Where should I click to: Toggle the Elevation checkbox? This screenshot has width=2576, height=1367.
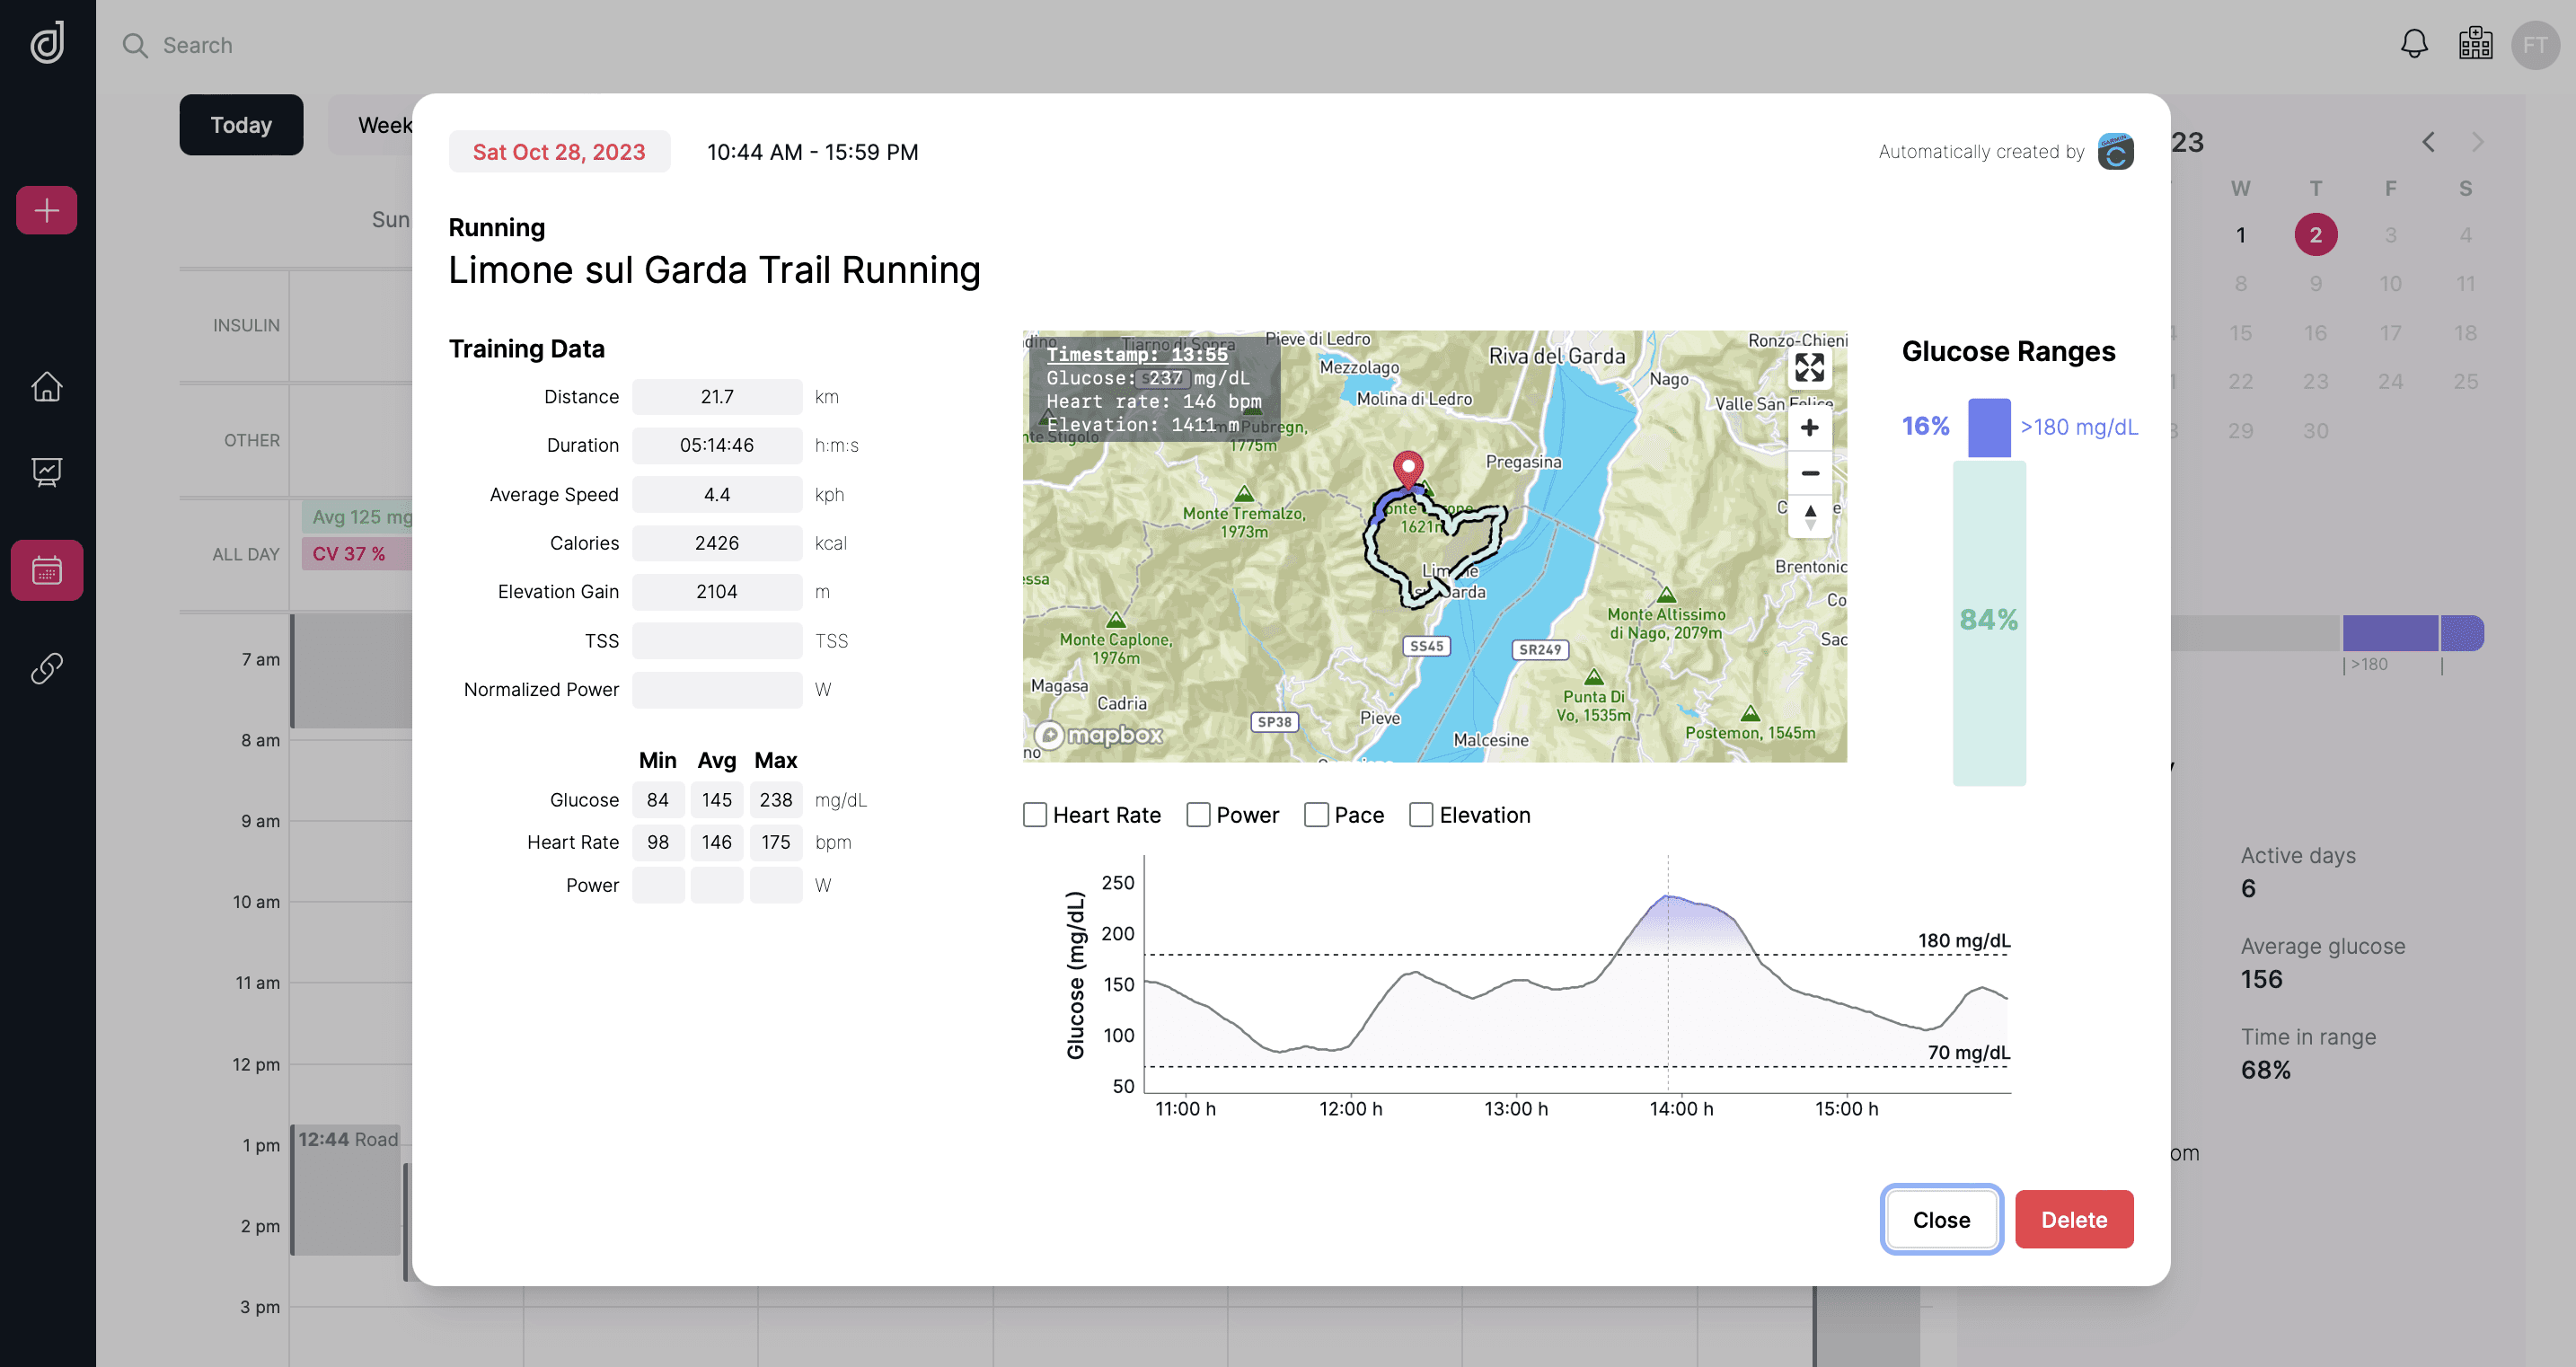[1420, 815]
